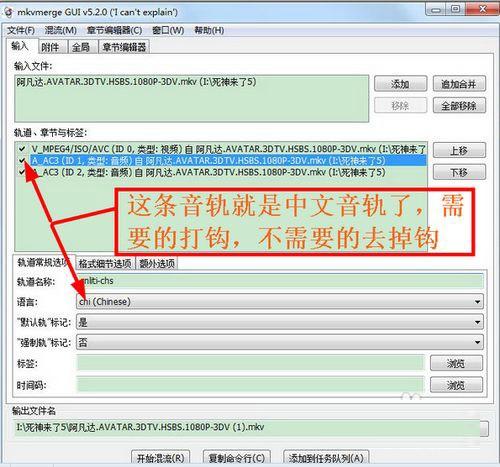Open the "强制轨"标记 dropdown
The width and height of the screenshot is (500, 467).
pyautogui.click(x=280, y=342)
